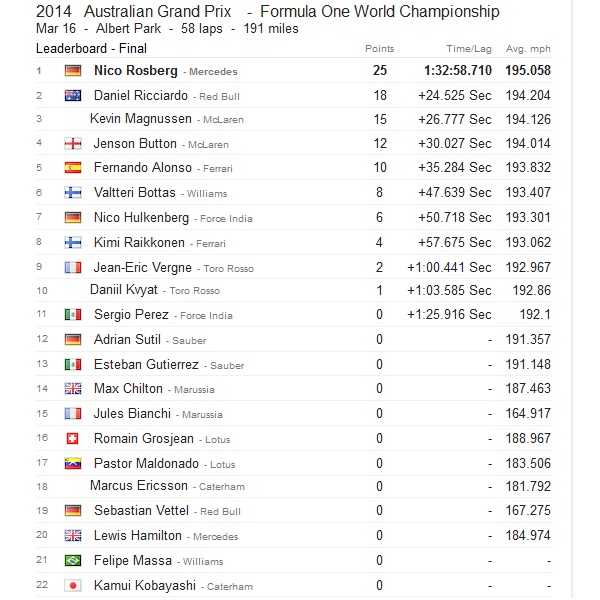Image resolution: width=600 pixels, height=600 pixels.
Task: Click the Brazilian flag beside Felipe Massa
Action: (x=73, y=561)
